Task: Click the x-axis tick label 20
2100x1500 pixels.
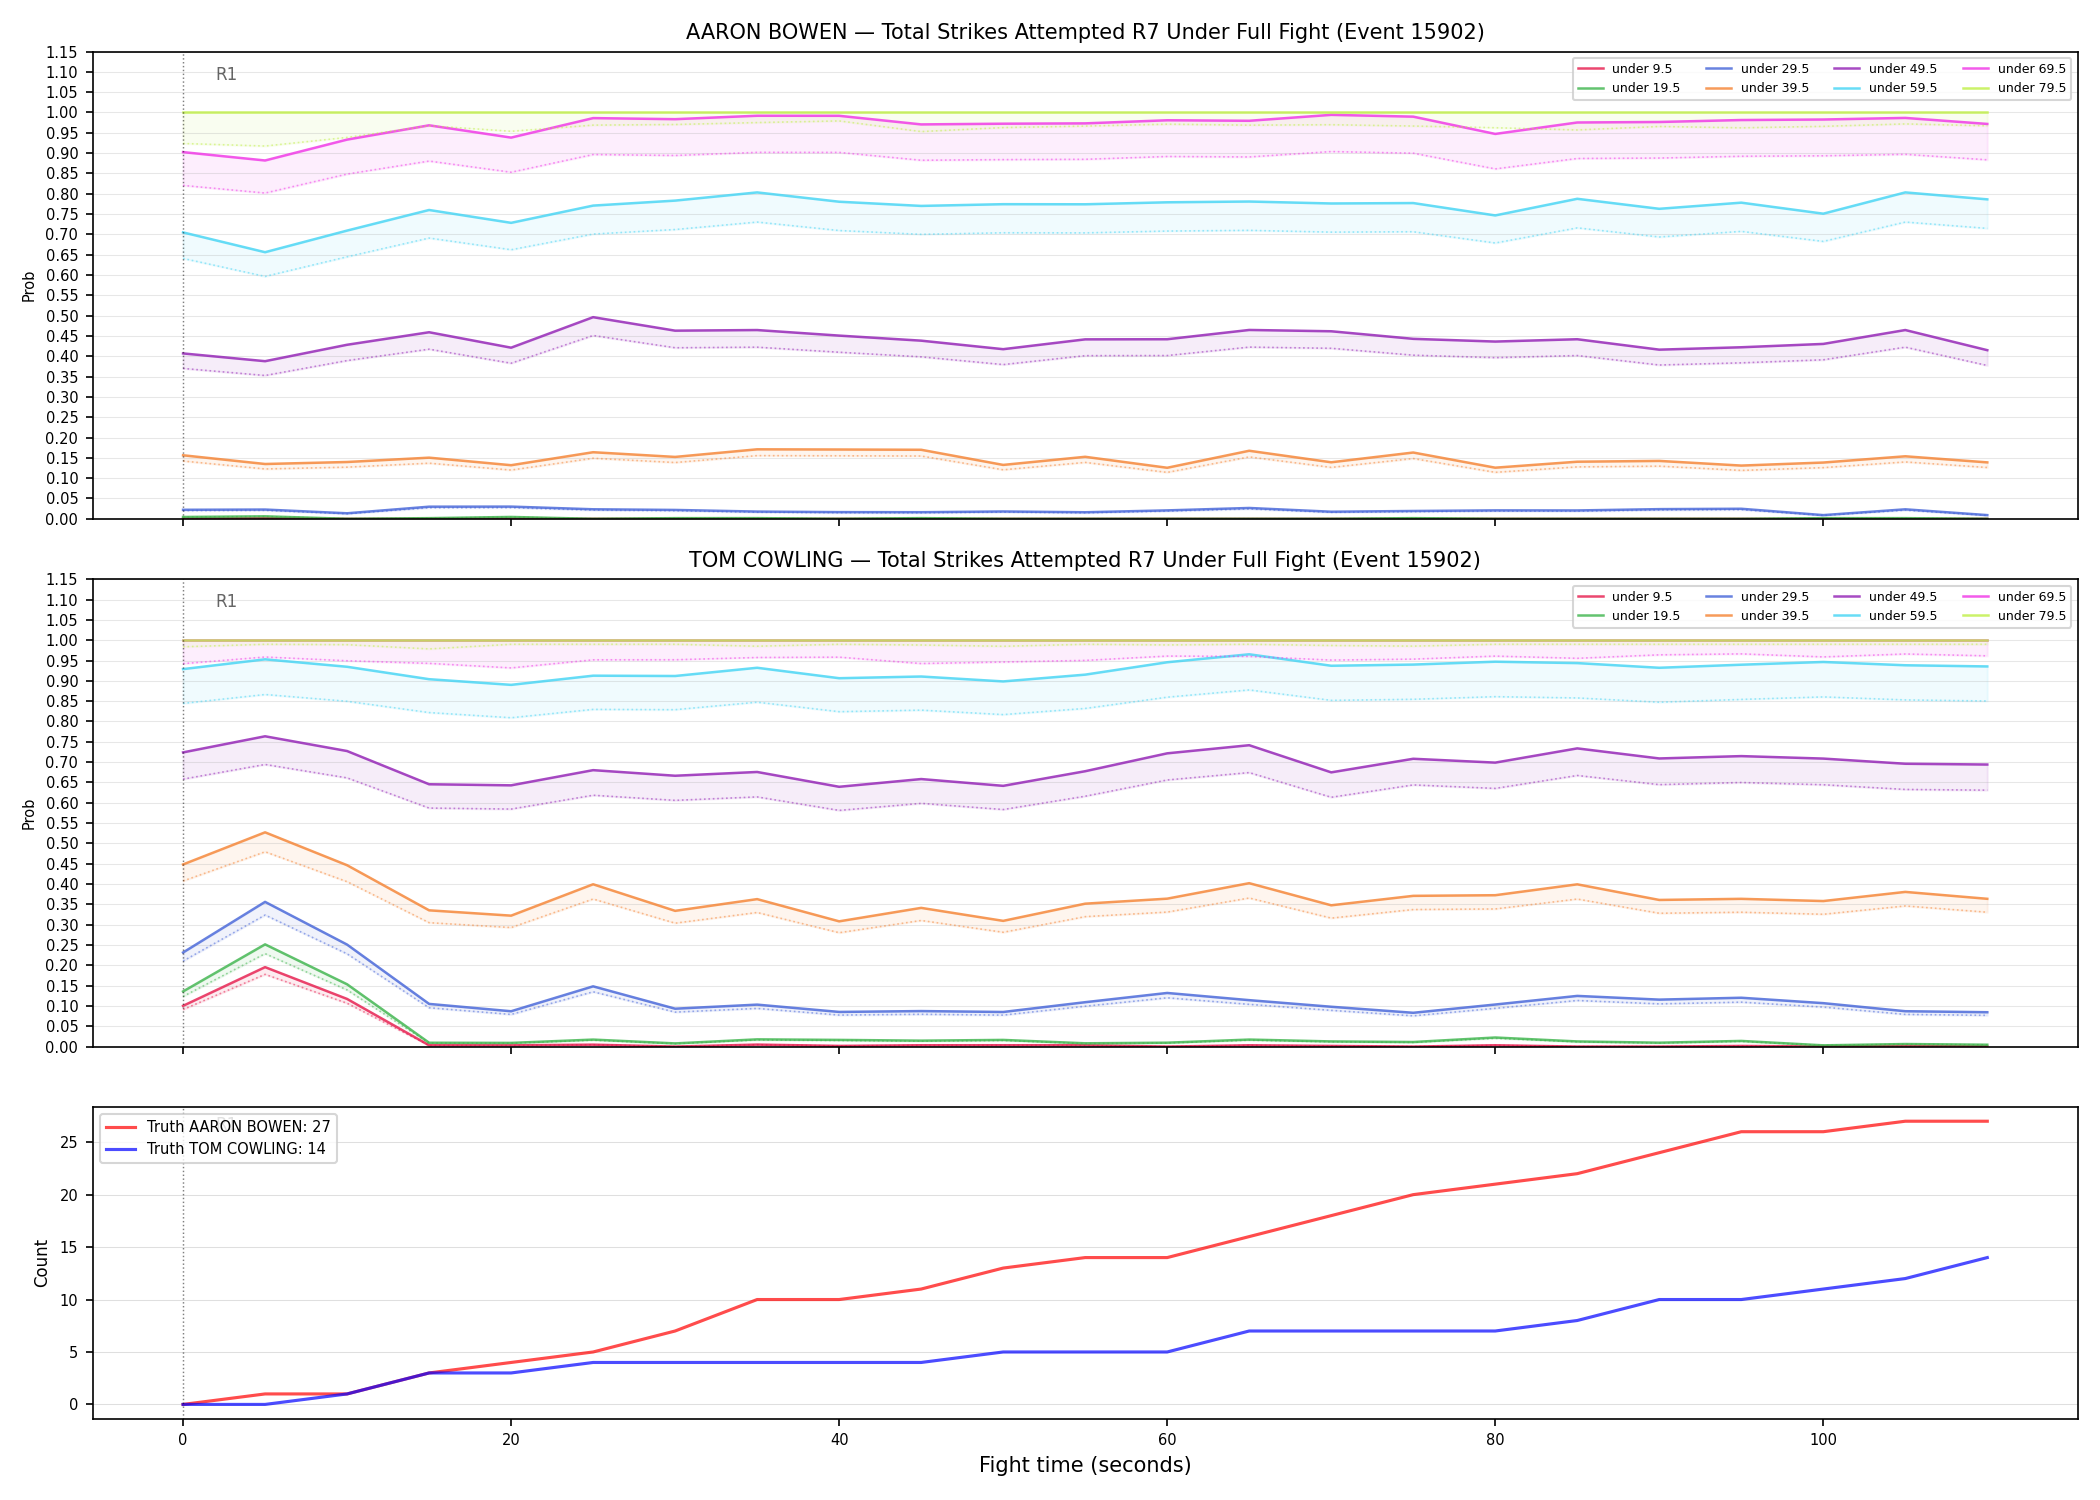Action: [x=510, y=1440]
